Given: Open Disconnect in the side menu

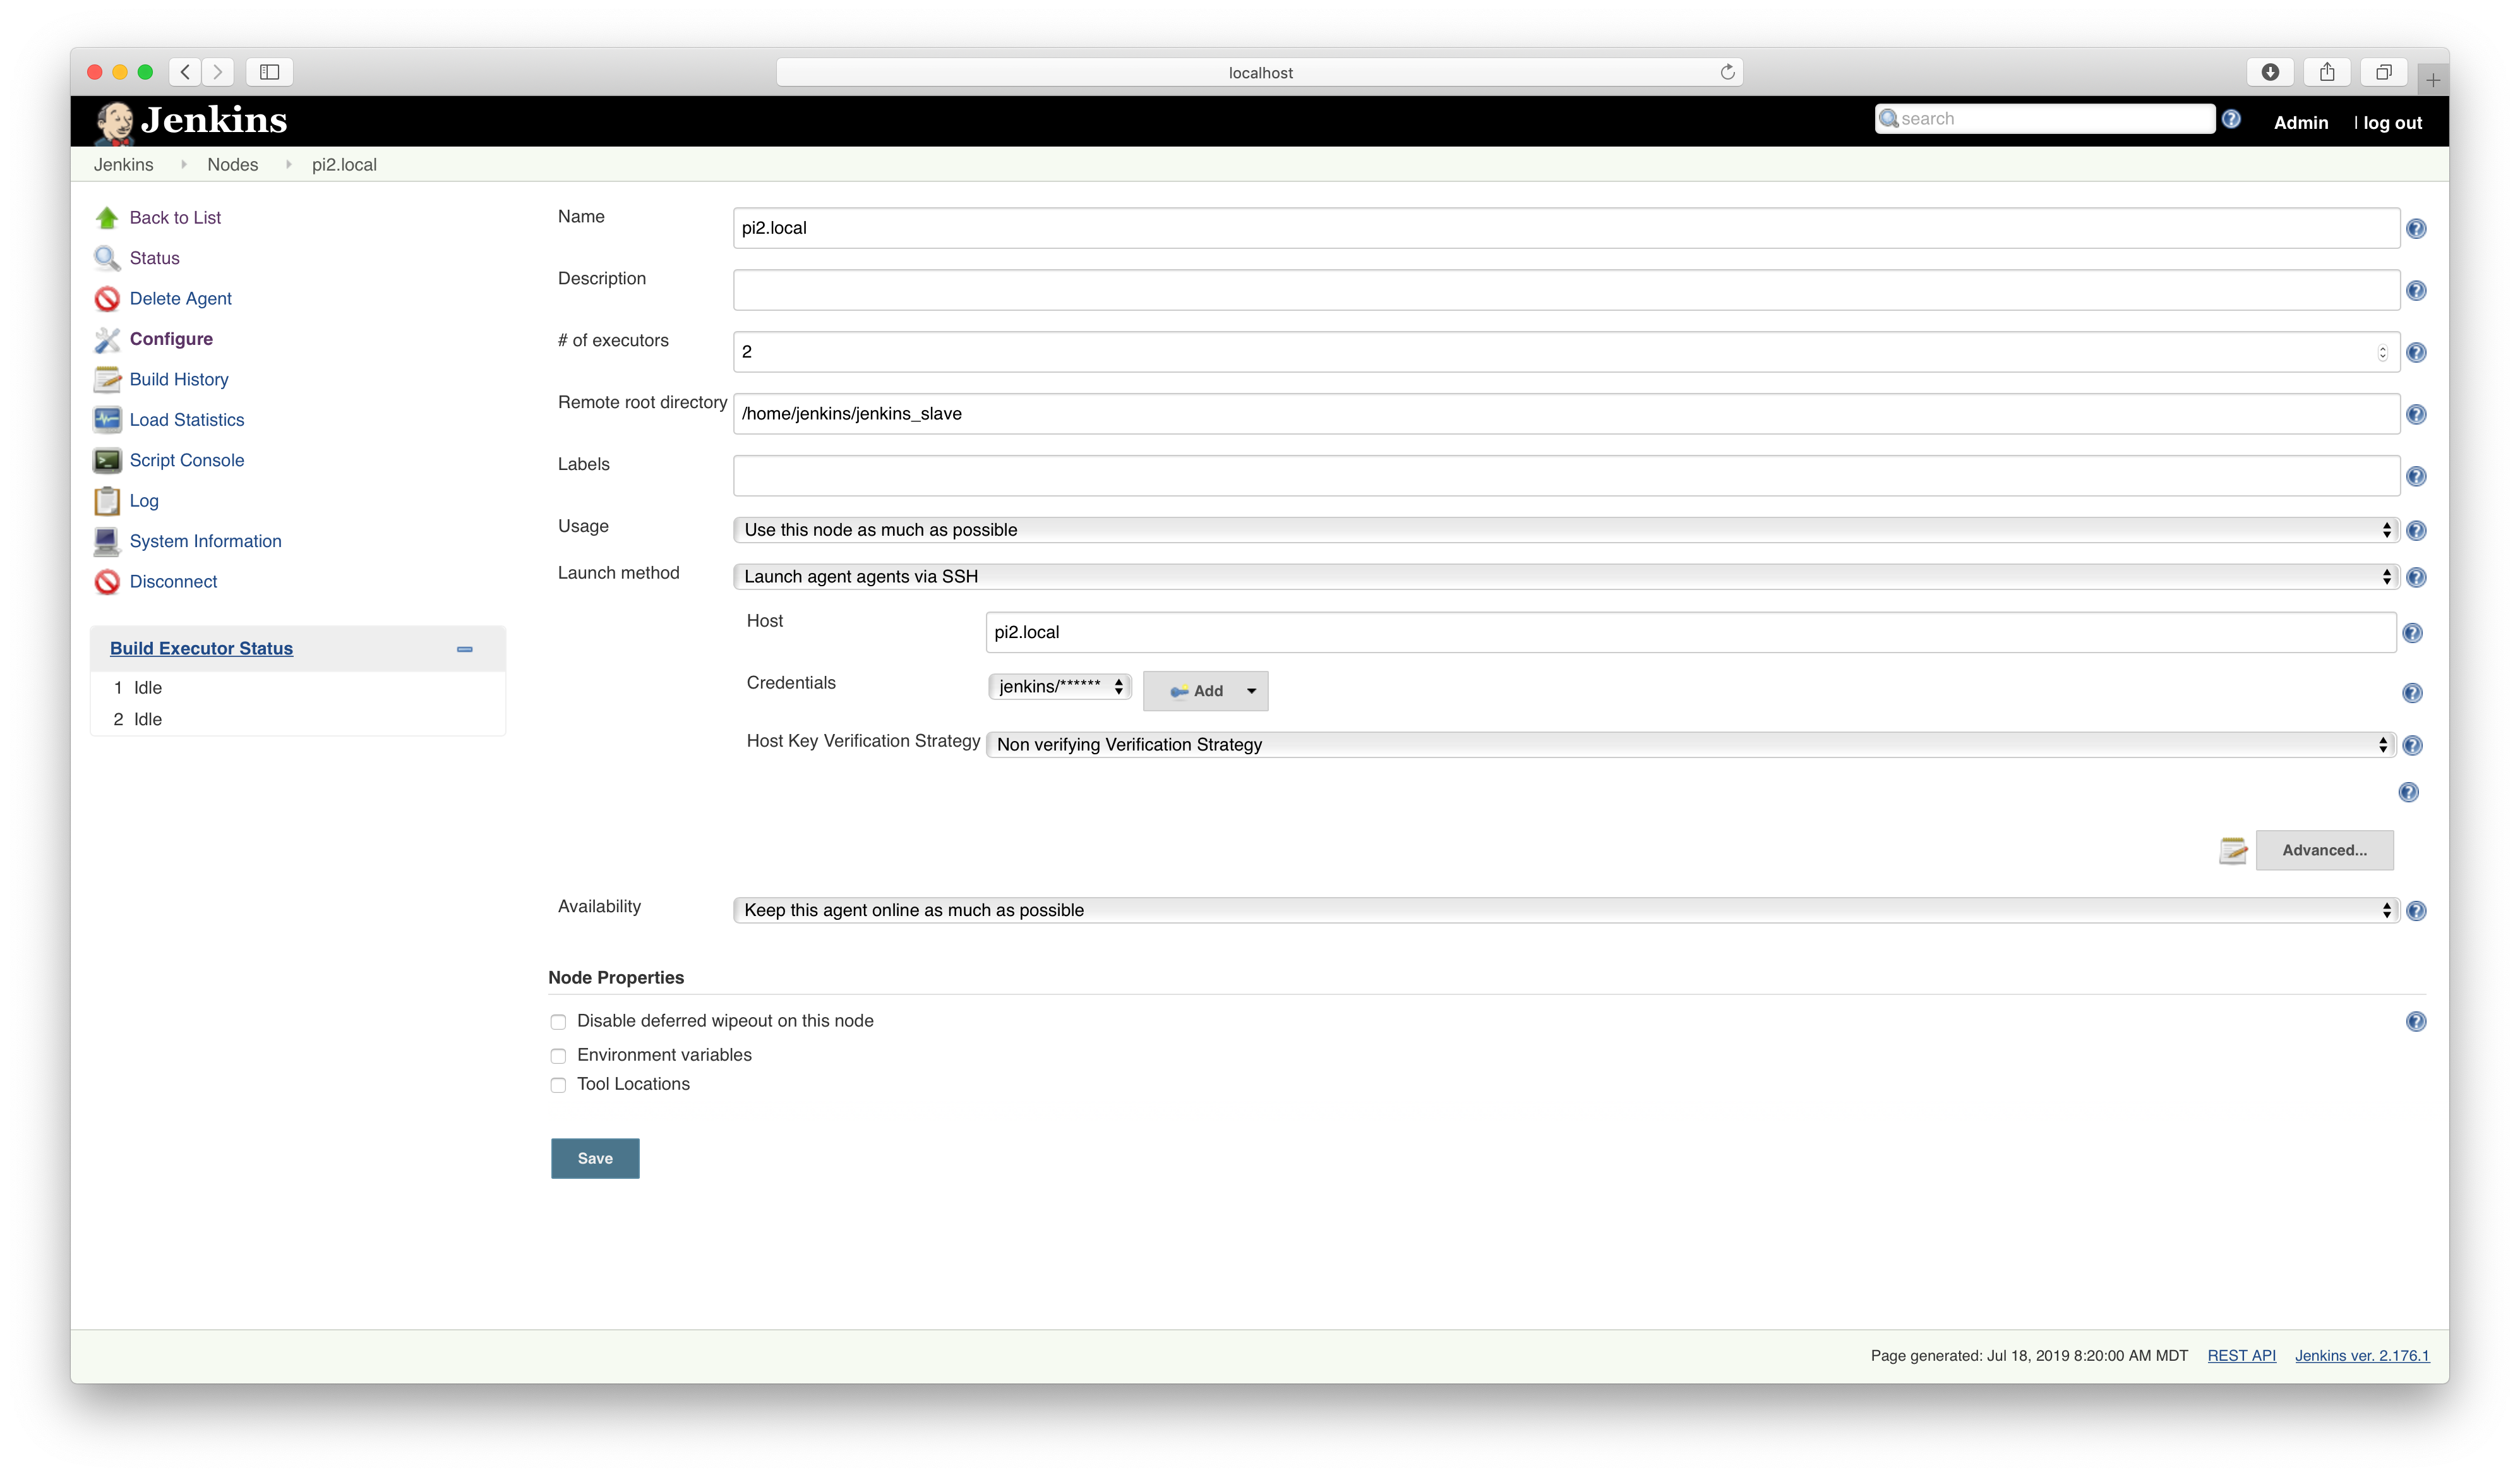Looking at the screenshot, I should pyautogui.click(x=173, y=582).
